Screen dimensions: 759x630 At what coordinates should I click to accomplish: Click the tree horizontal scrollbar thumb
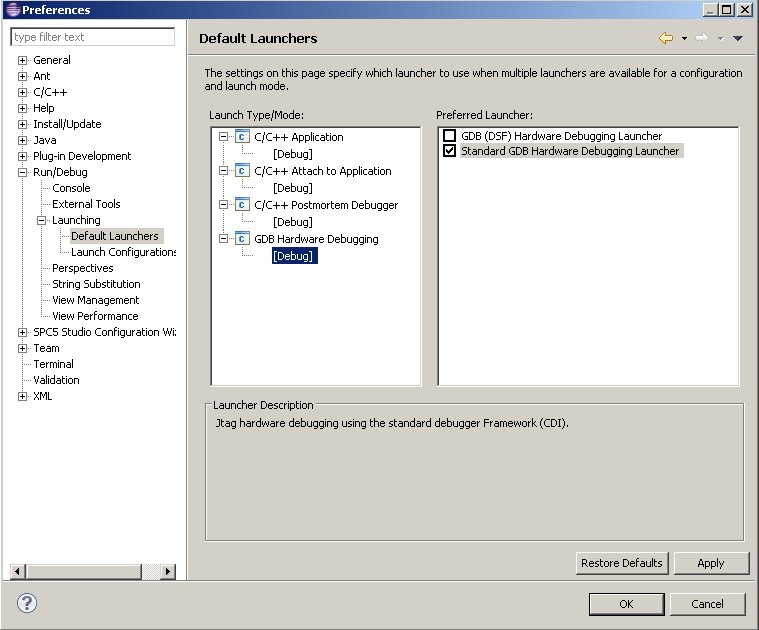point(84,571)
